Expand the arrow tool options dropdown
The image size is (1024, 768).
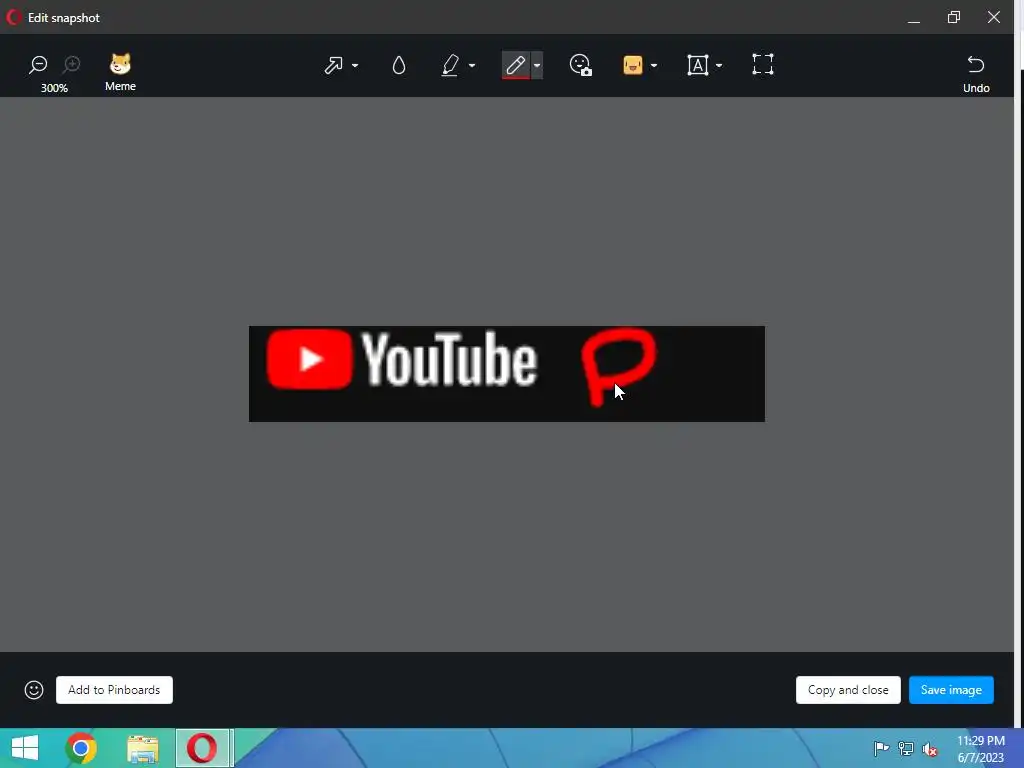(x=355, y=65)
